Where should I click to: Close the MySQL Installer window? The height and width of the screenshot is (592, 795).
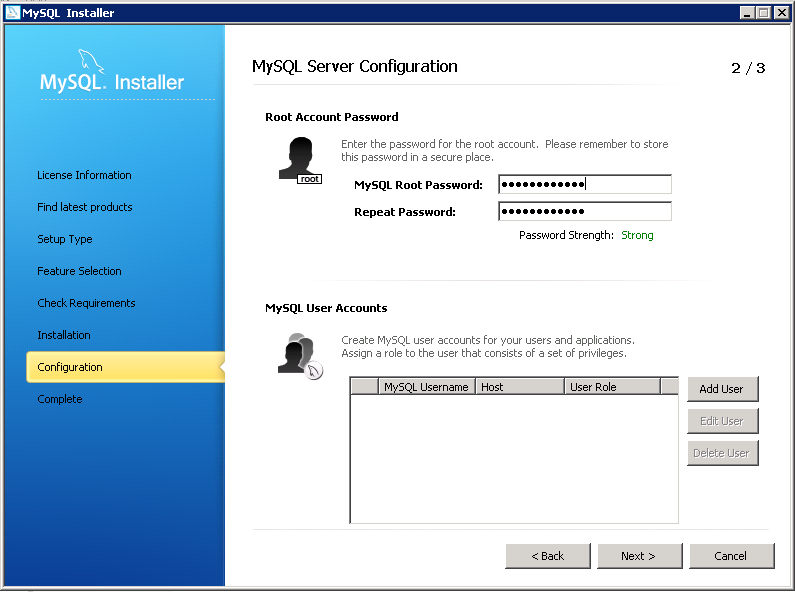(x=781, y=13)
